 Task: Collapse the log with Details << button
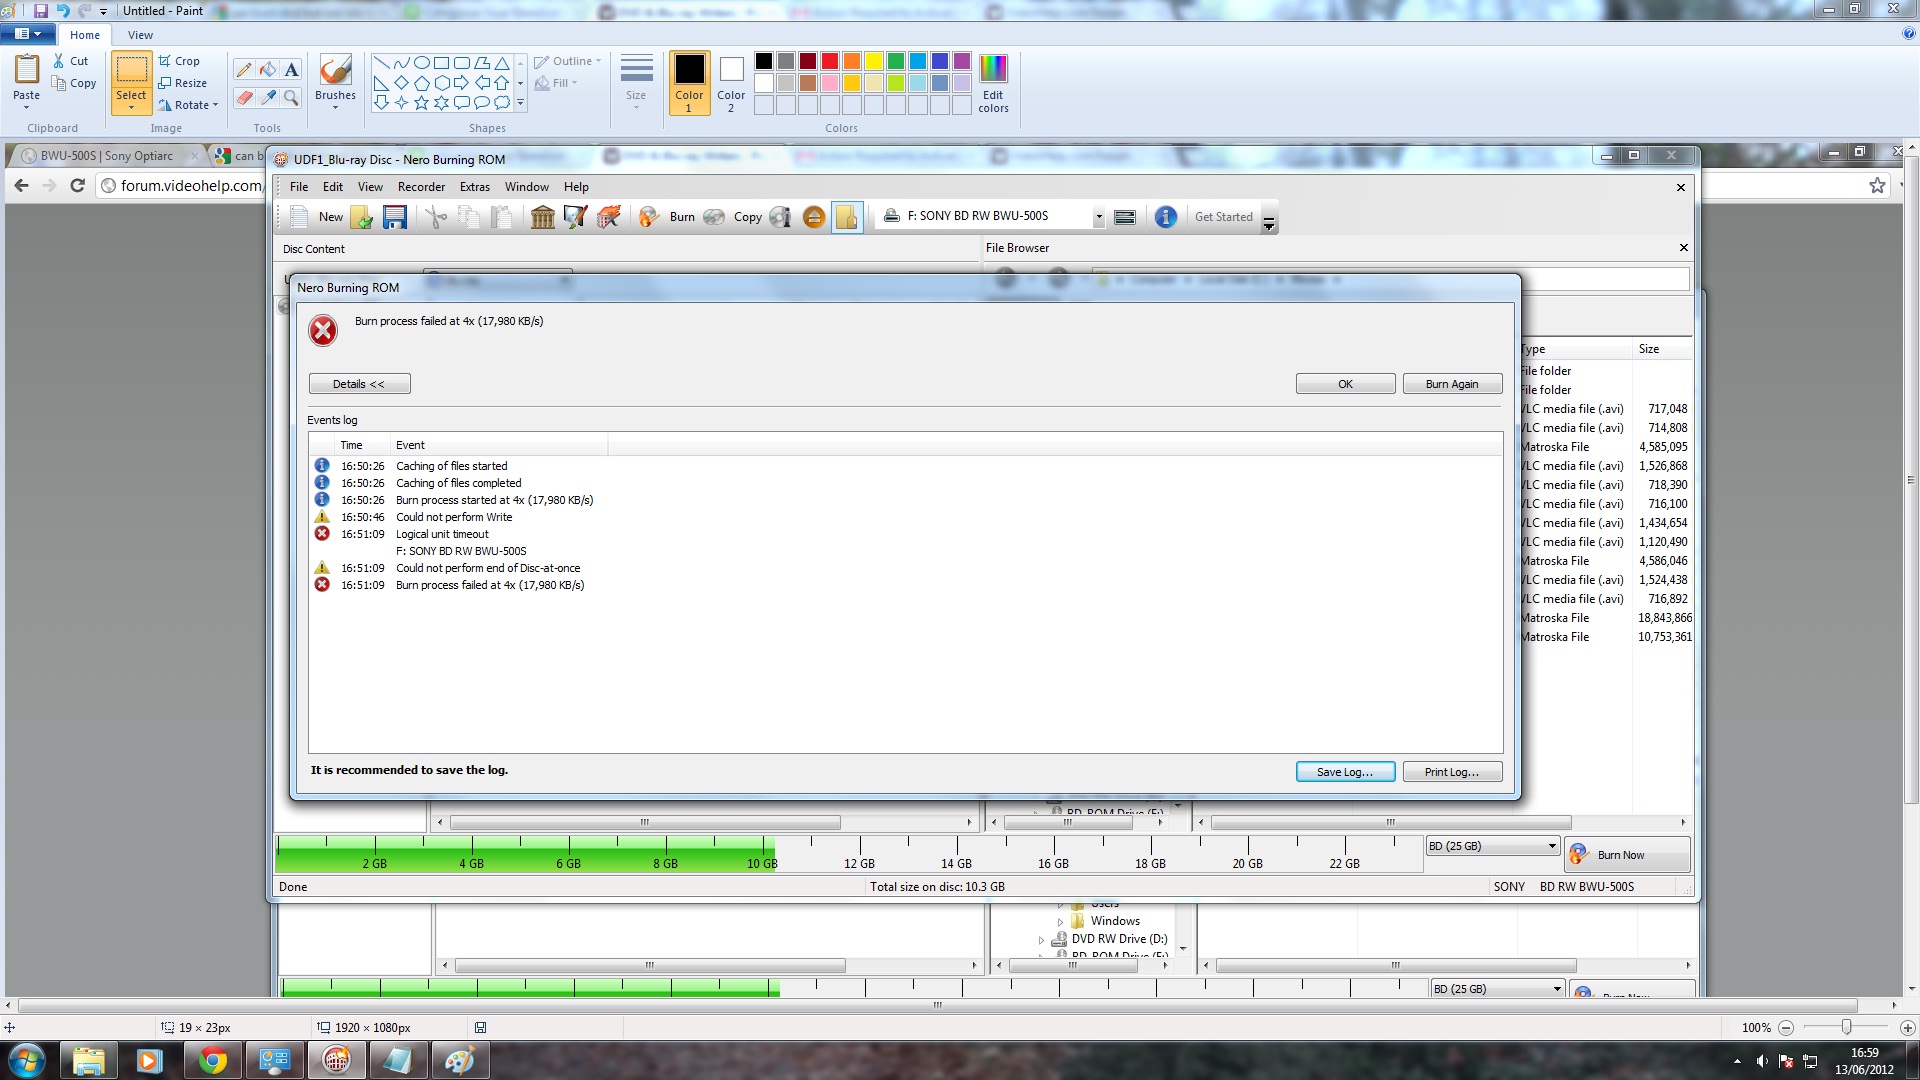point(359,384)
